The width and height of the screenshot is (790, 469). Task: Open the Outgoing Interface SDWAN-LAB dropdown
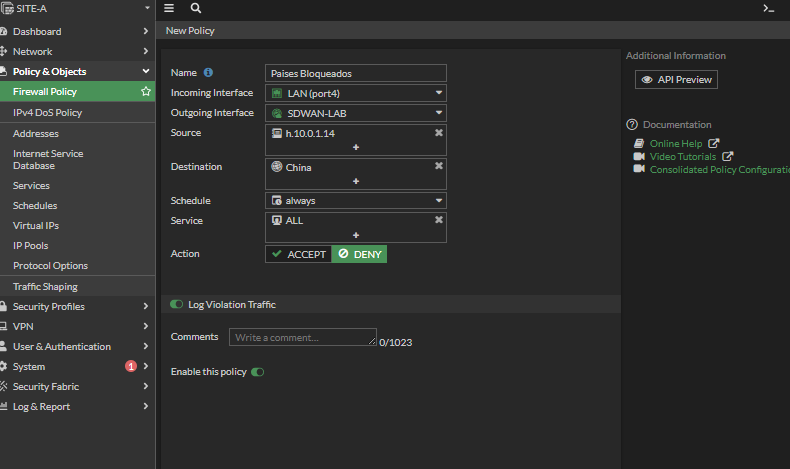(x=356, y=113)
